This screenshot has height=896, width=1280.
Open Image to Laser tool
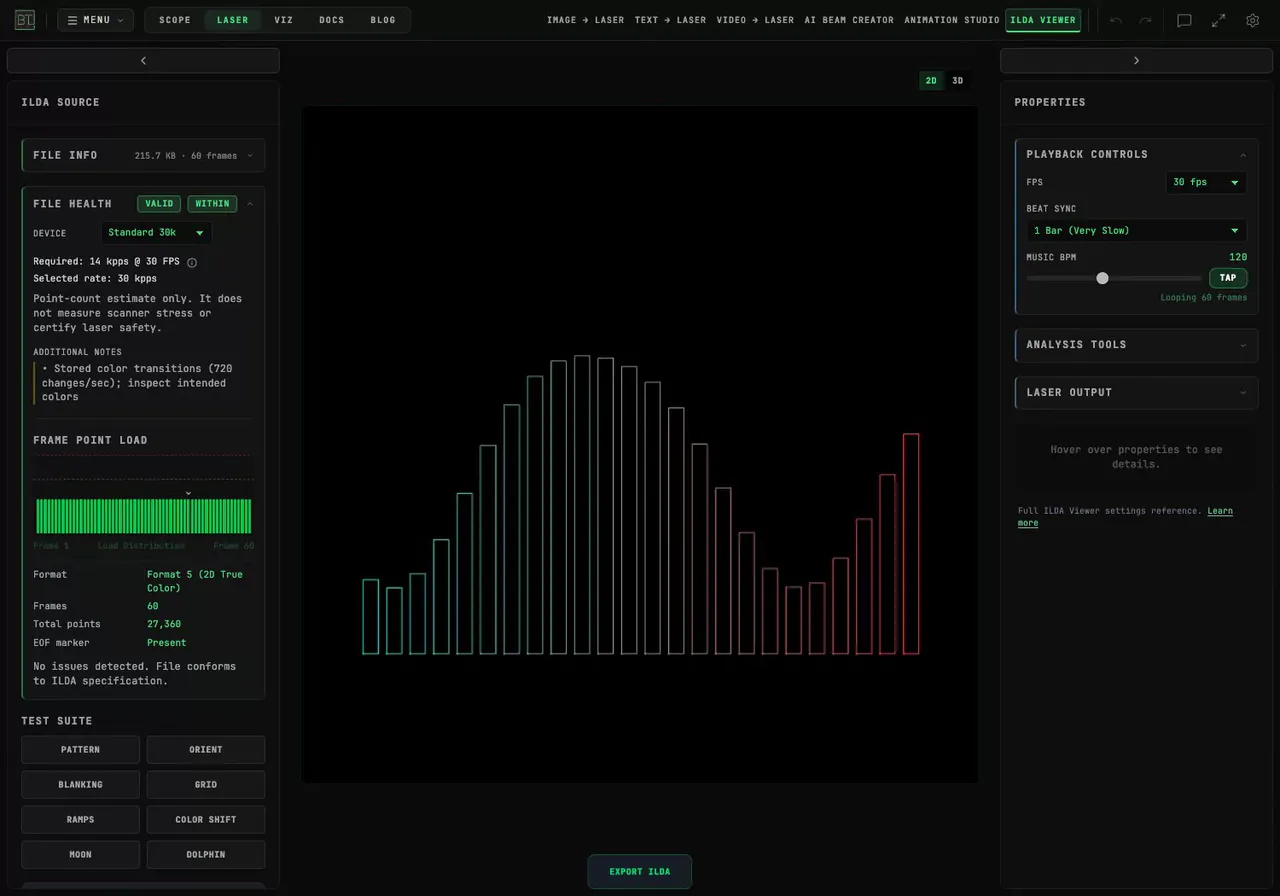585,20
